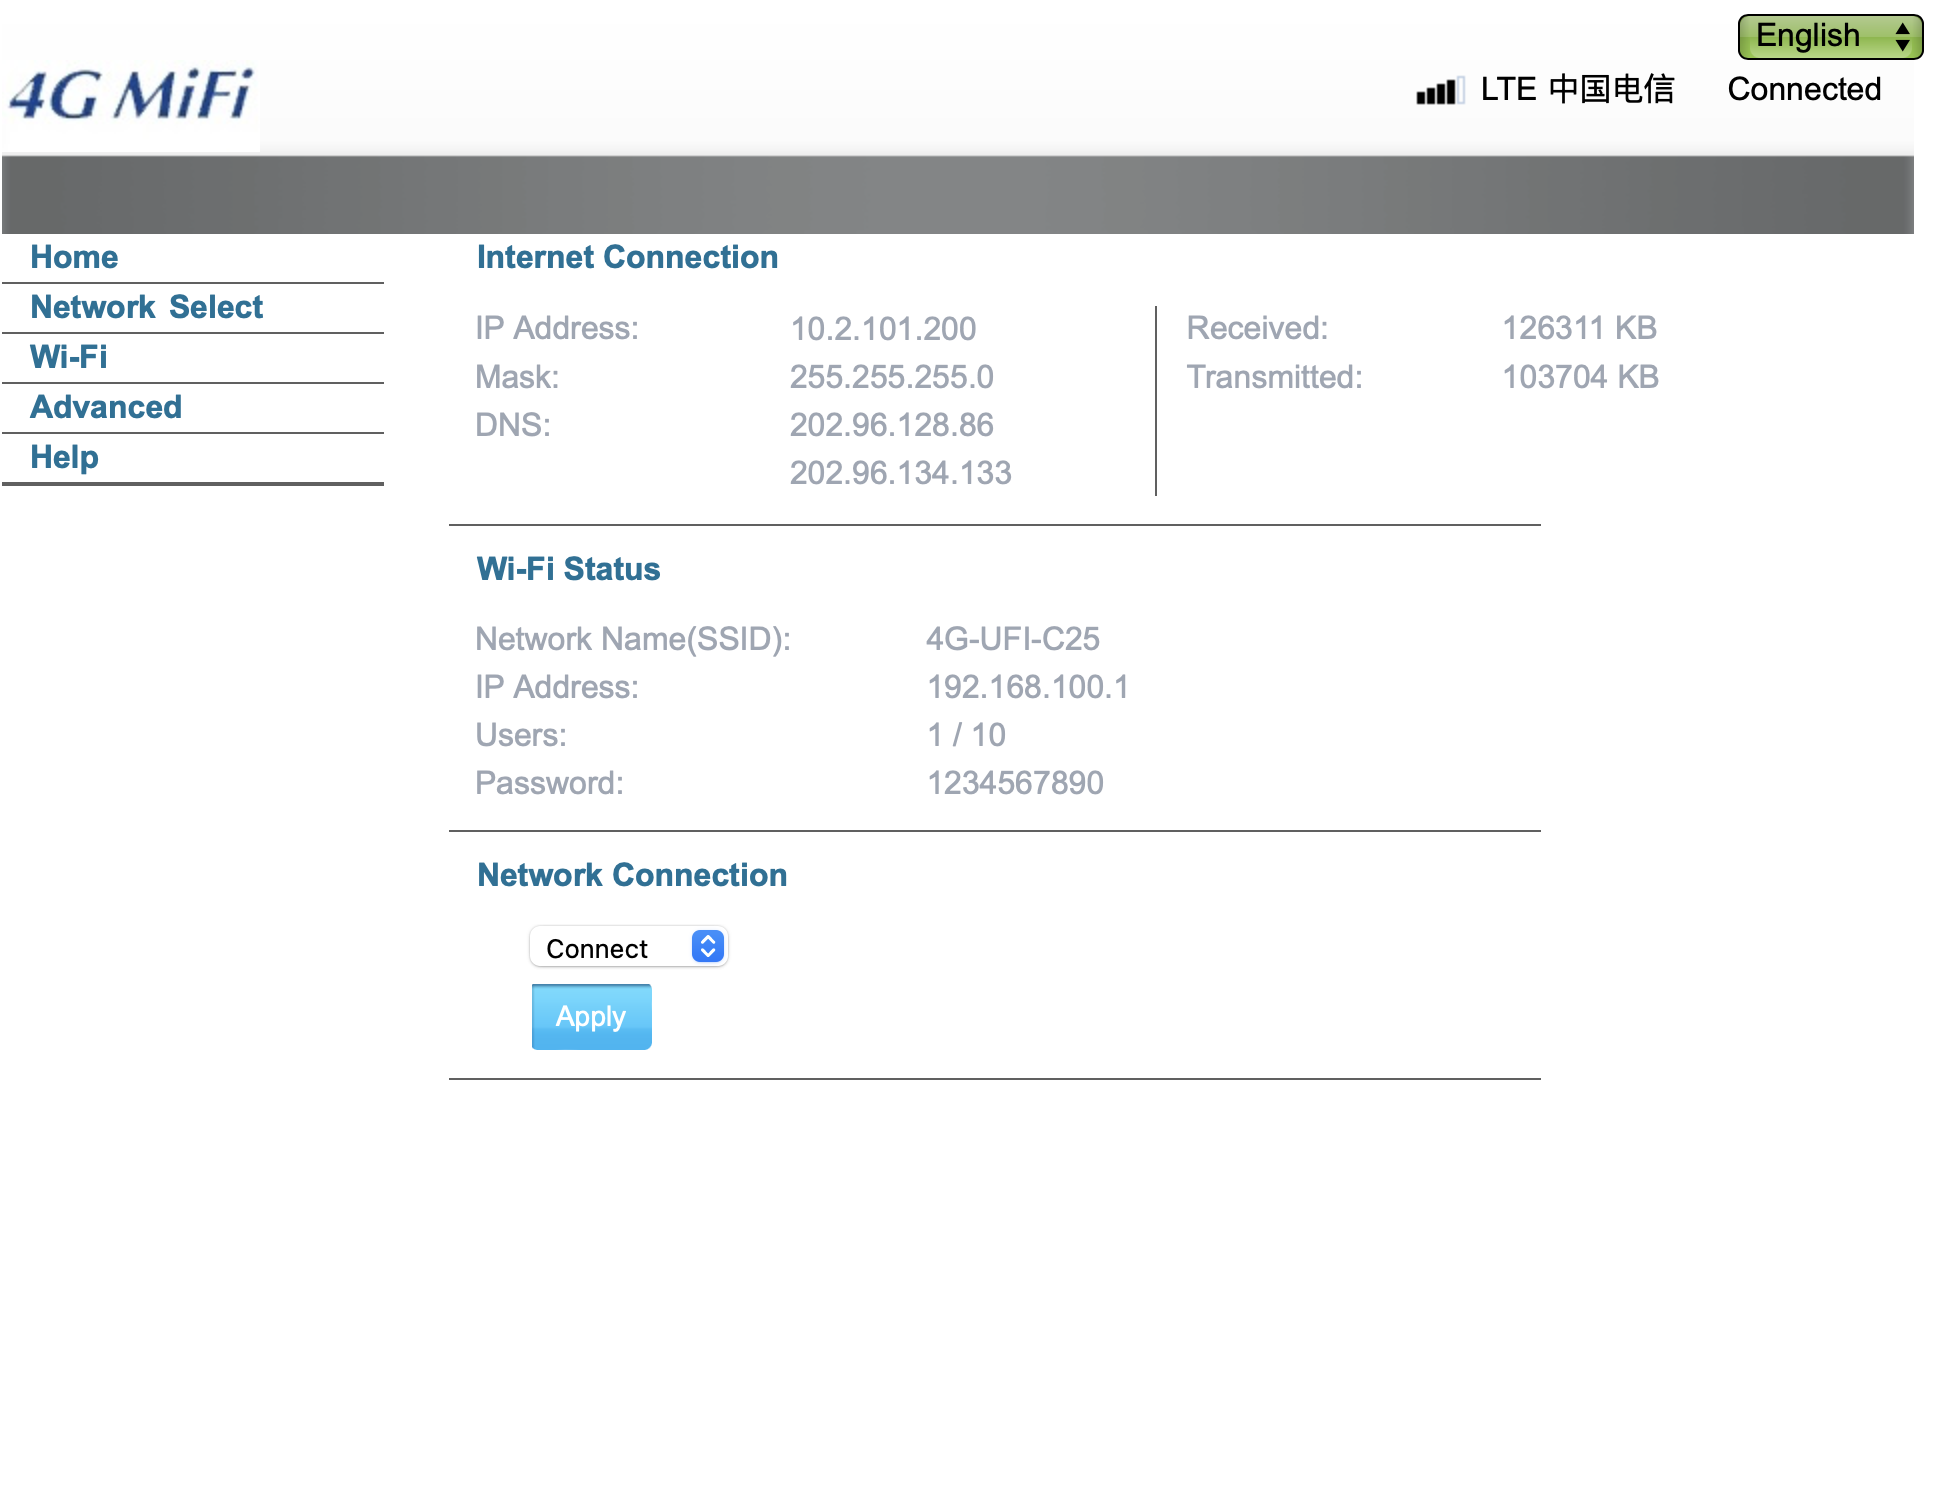Click the language selector arrows
Viewport: 1934px width, 1504px height.
[1902, 37]
